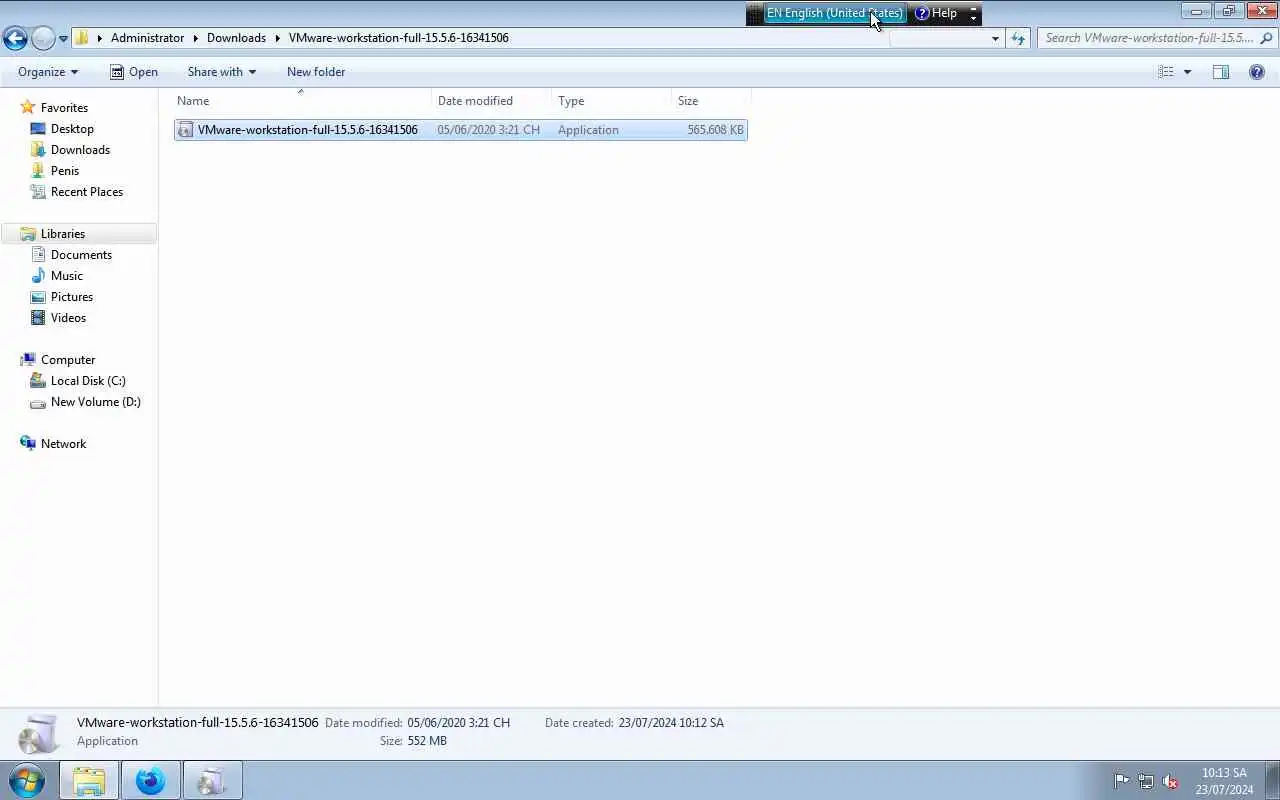
Task: Click the file size 565.608 KB
Action: click(x=715, y=130)
